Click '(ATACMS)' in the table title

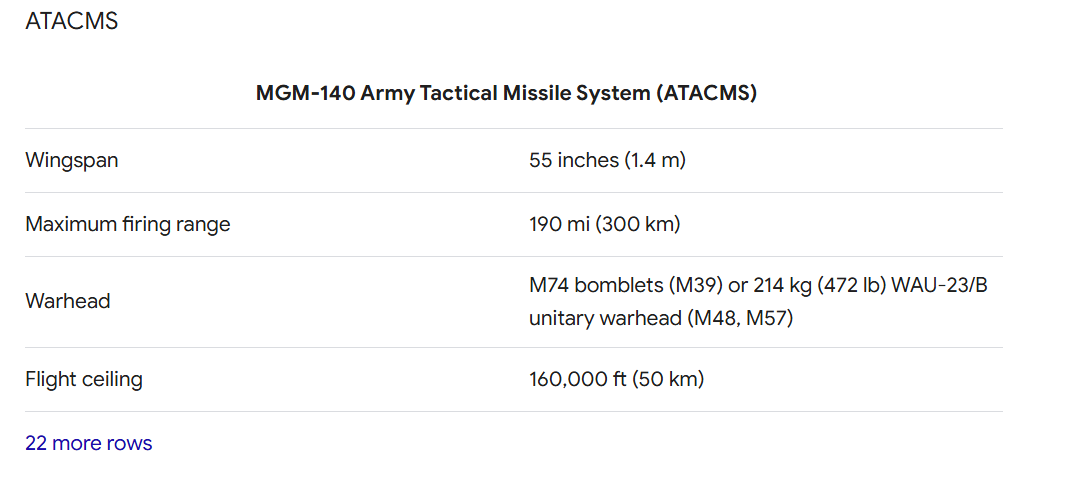click(x=706, y=93)
